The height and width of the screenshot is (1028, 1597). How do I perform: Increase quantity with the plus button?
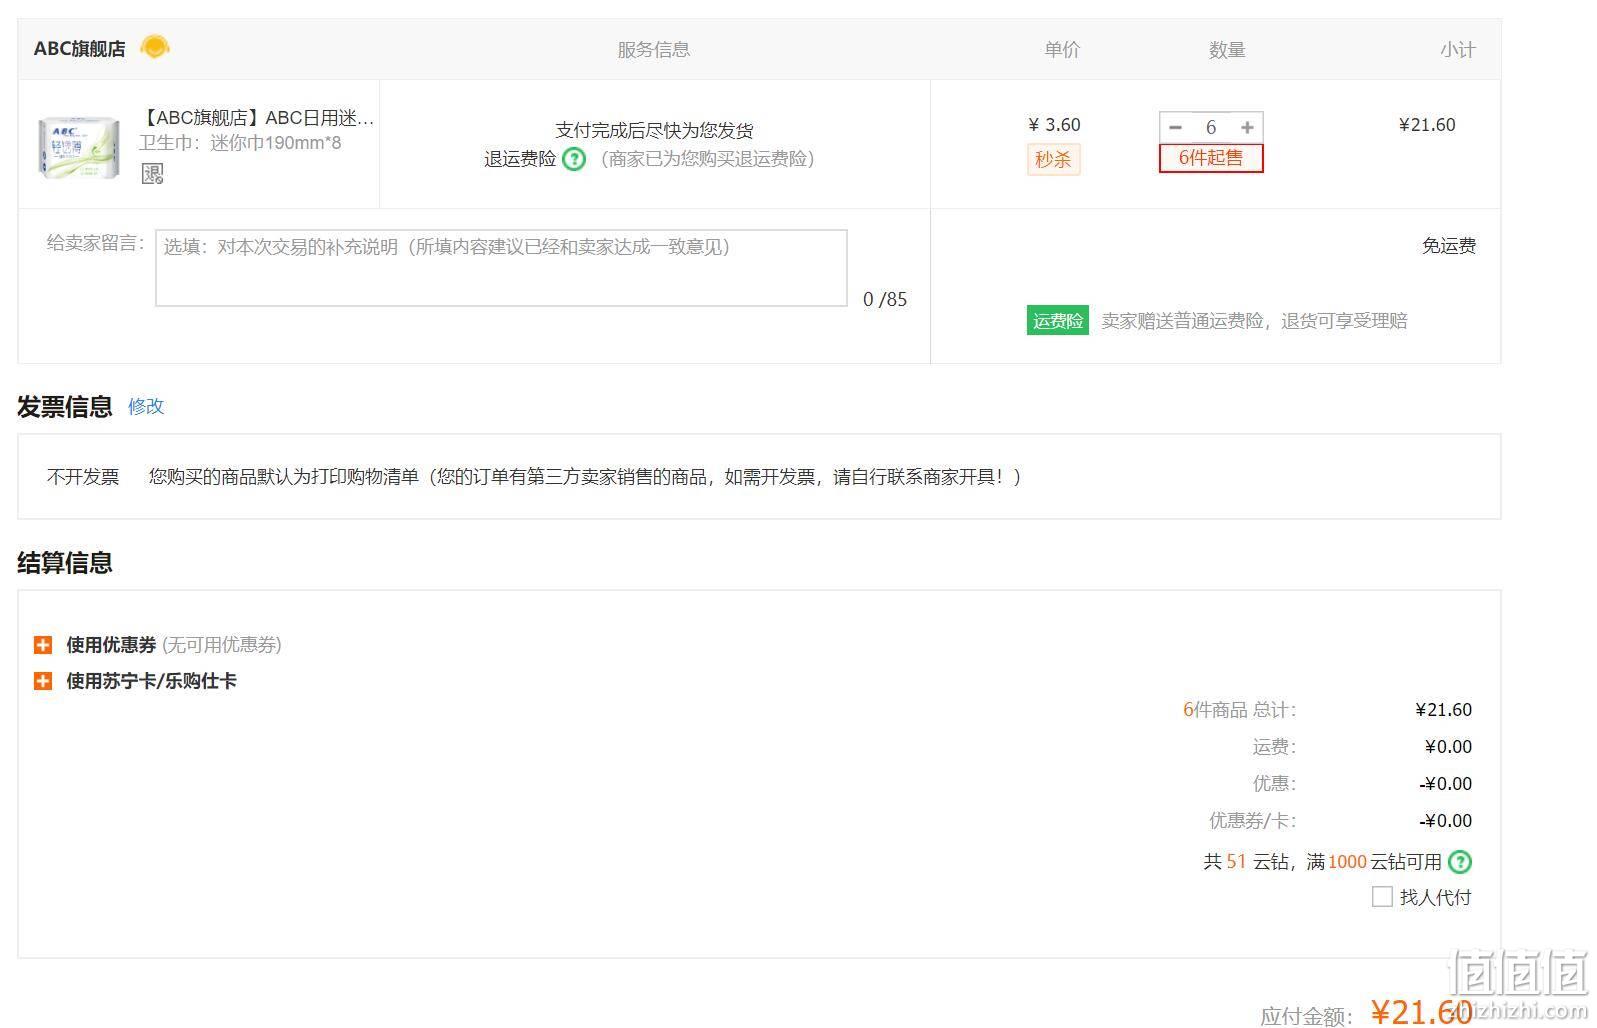(x=1247, y=127)
